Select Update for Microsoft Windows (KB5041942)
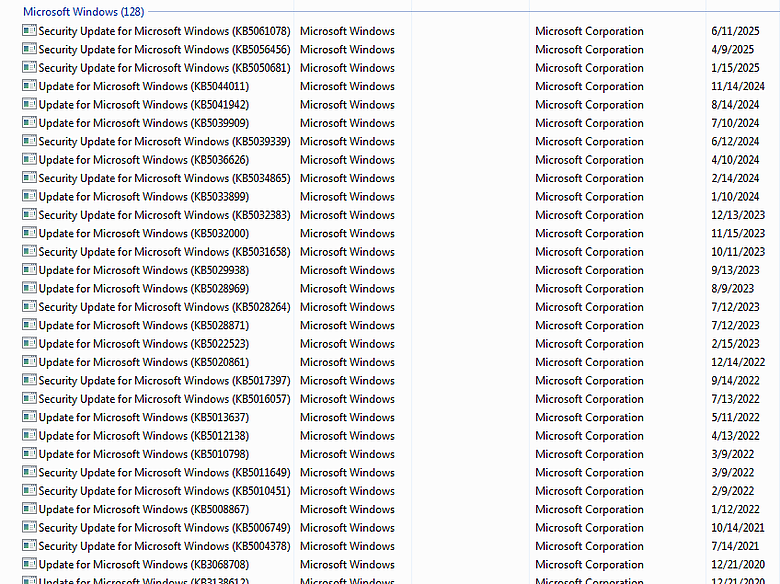The image size is (780, 584). coord(144,104)
